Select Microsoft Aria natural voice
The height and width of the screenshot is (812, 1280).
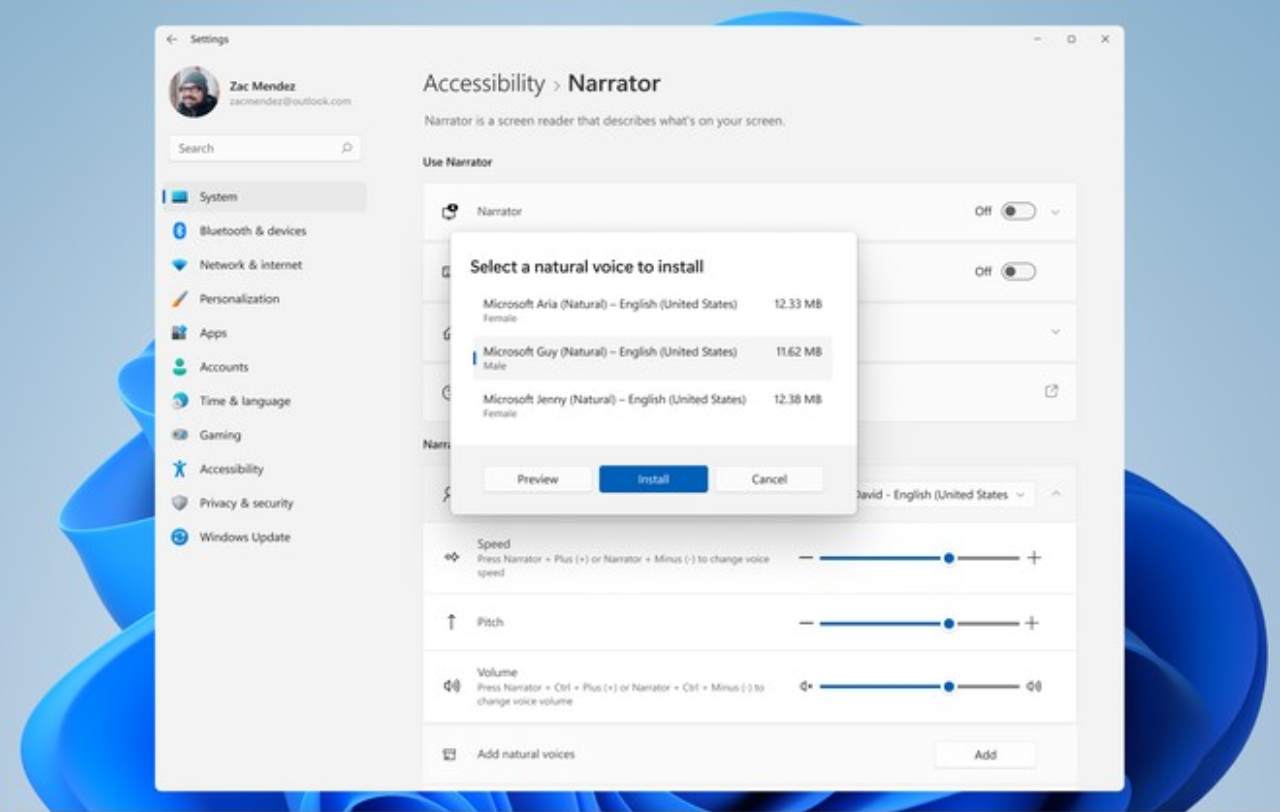click(652, 310)
